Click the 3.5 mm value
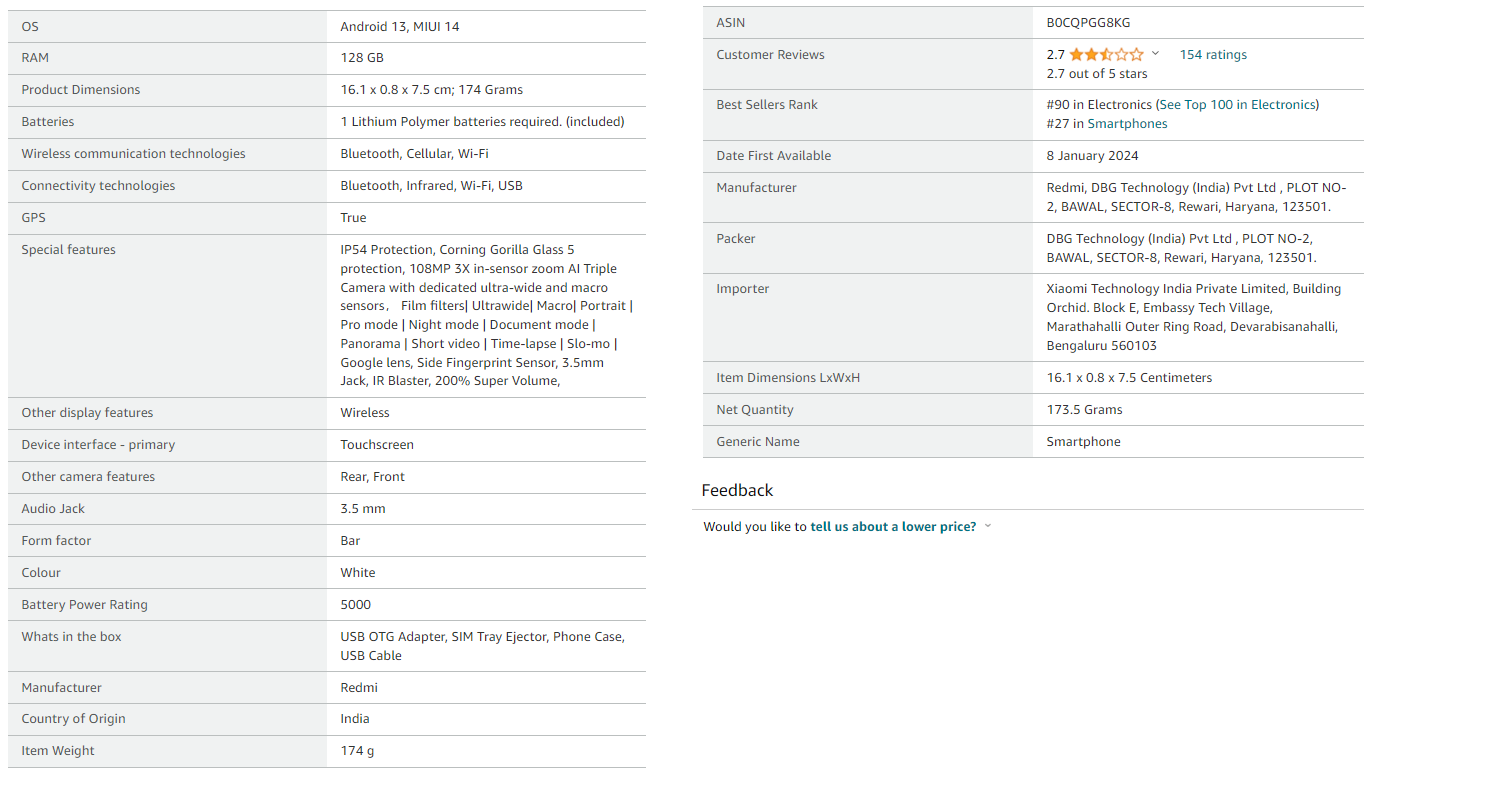This screenshot has width=1487, height=791. (x=363, y=509)
